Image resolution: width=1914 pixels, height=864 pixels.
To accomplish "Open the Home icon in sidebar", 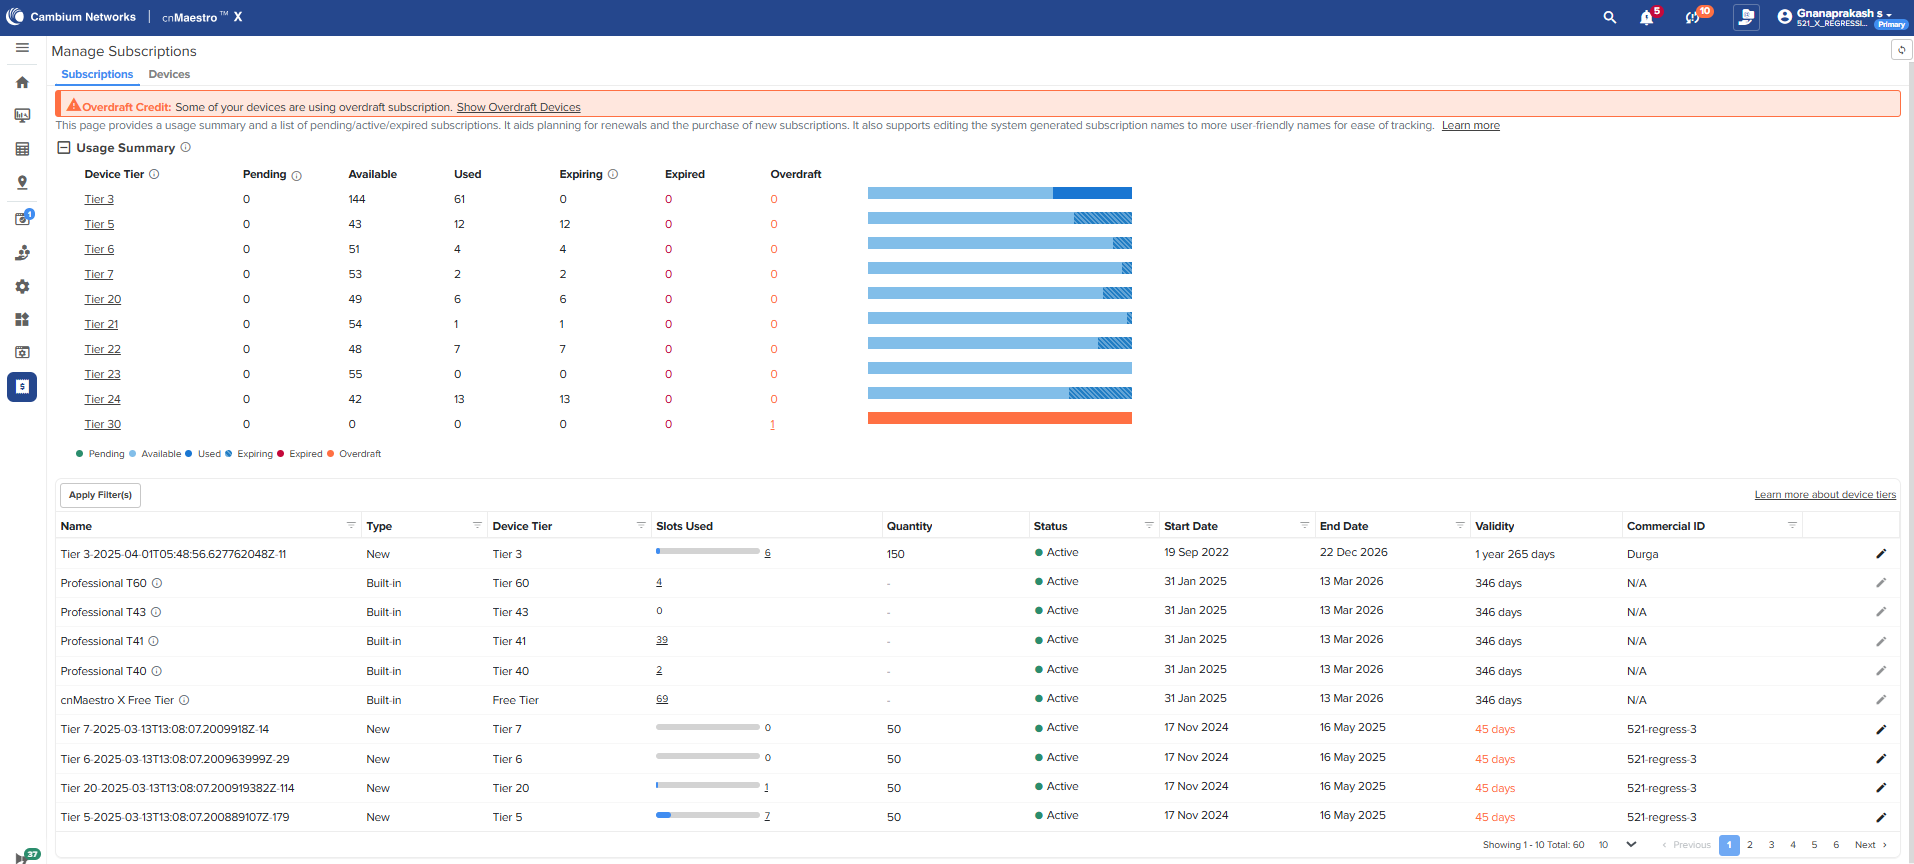I will (22, 83).
